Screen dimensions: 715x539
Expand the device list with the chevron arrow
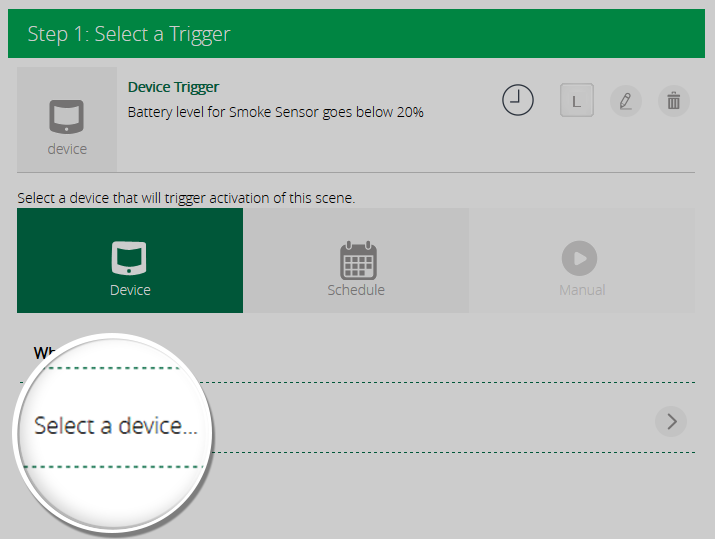[x=671, y=422]
